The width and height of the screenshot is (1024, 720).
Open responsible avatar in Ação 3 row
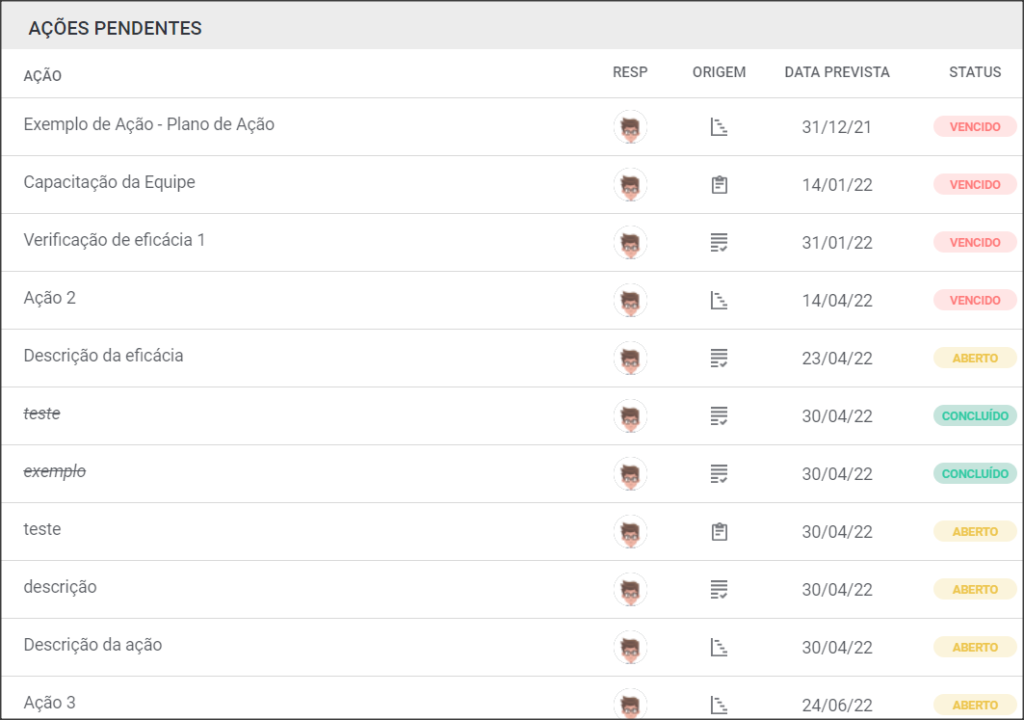coord(630,704)
